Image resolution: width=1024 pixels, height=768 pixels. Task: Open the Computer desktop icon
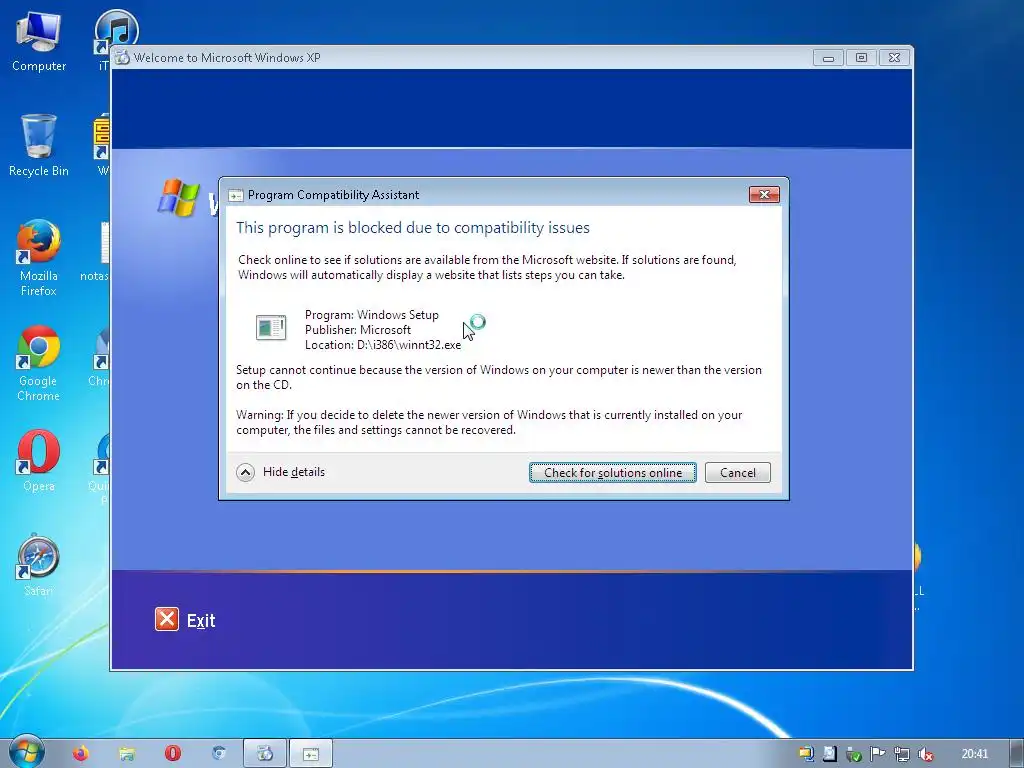point(39,41)
